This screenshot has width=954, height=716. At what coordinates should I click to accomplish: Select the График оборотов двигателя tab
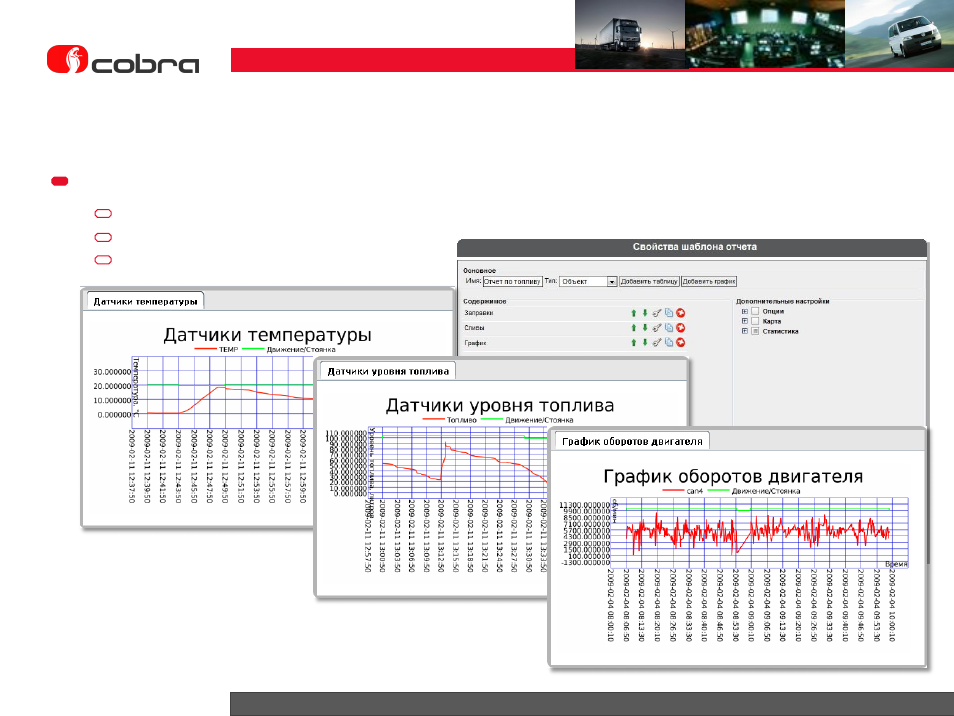(x=632, y=442)
